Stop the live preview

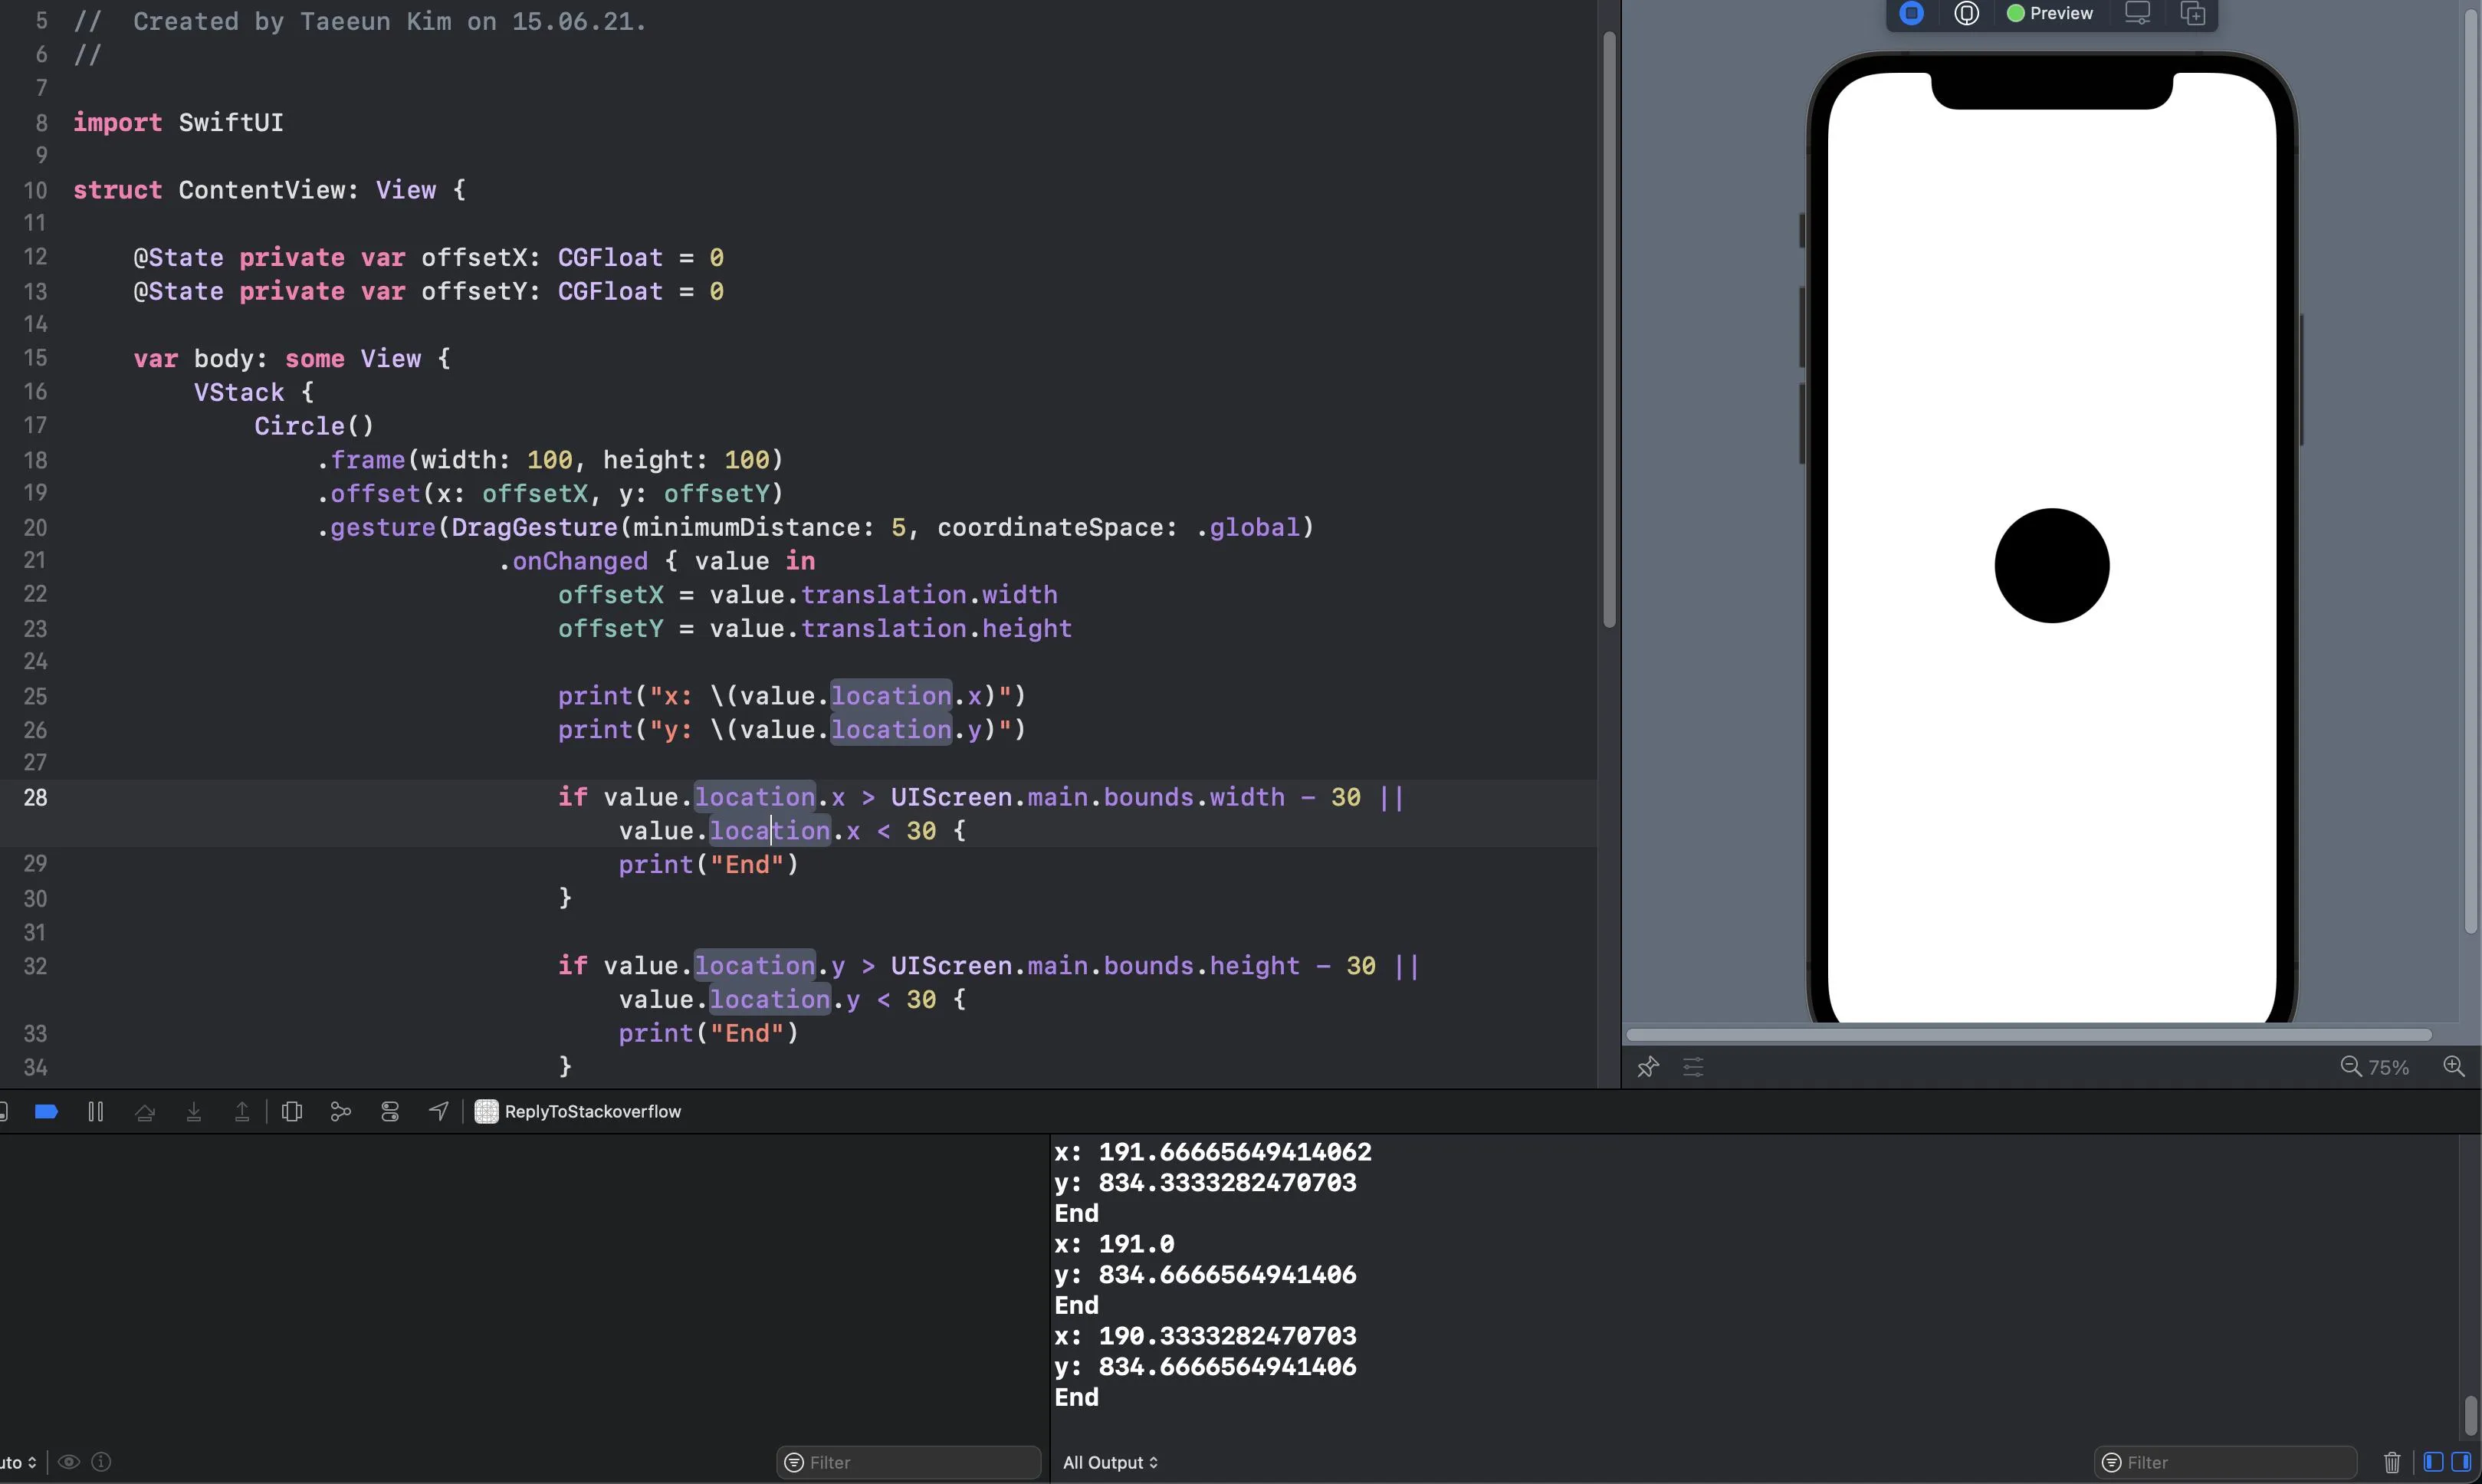coord(1911,14)
